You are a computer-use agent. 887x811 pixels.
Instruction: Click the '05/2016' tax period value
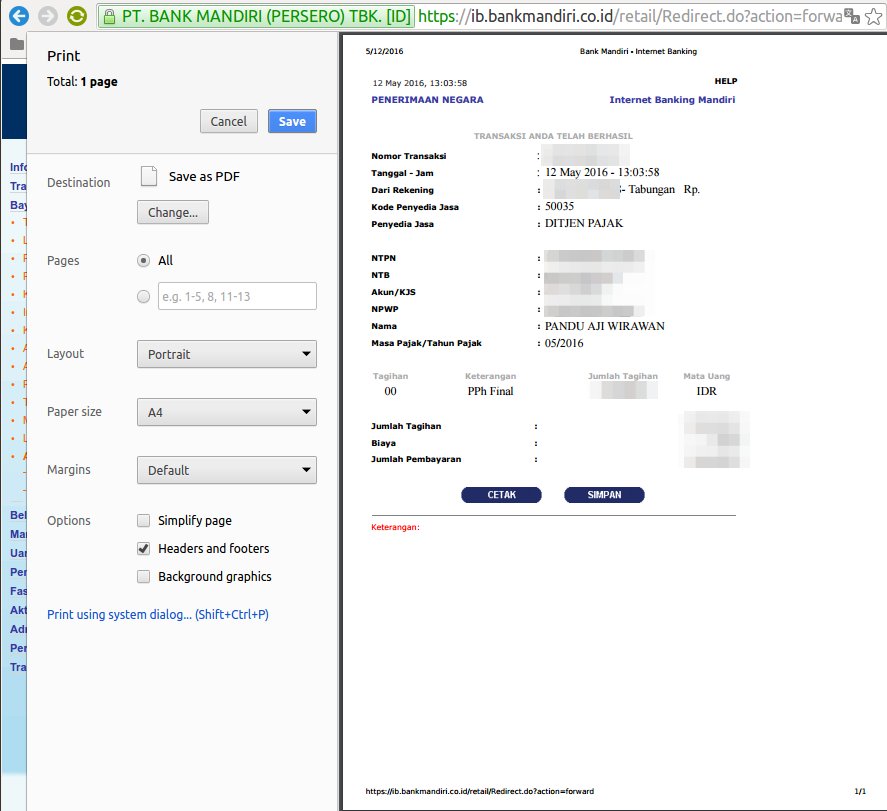564,343
